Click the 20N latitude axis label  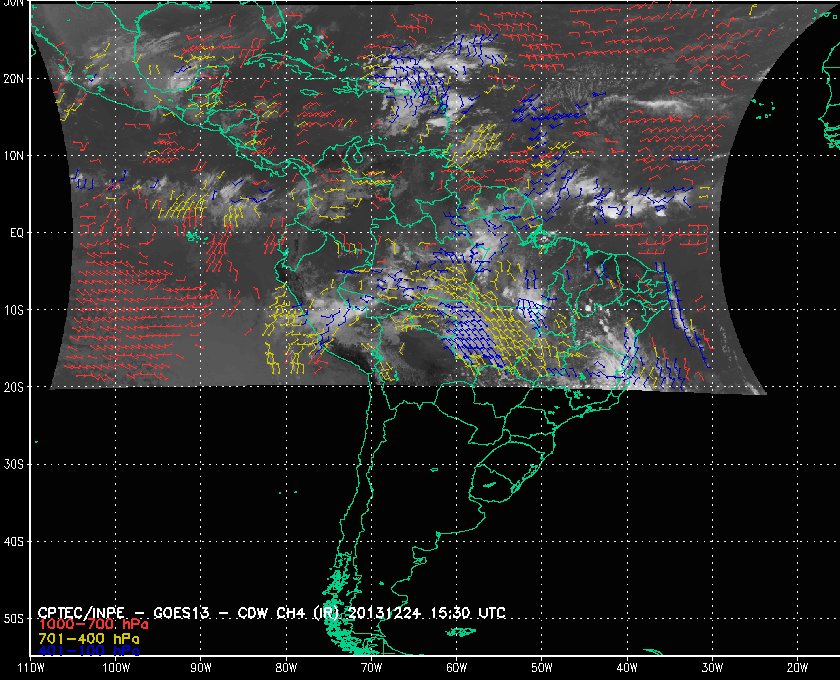coord(13,78)
